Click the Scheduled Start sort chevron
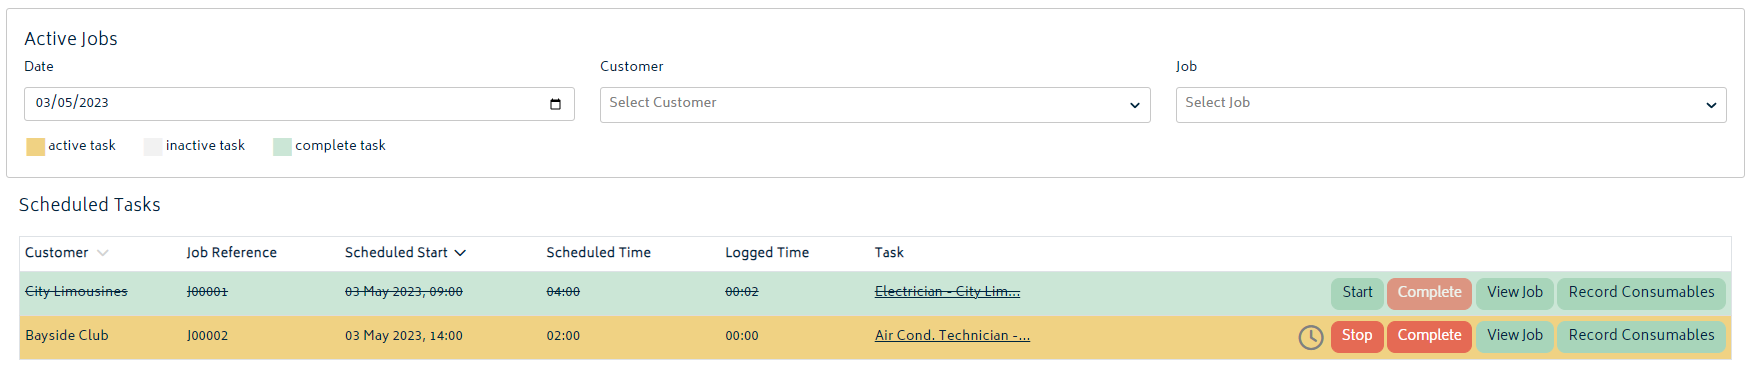 pos(460,253)
